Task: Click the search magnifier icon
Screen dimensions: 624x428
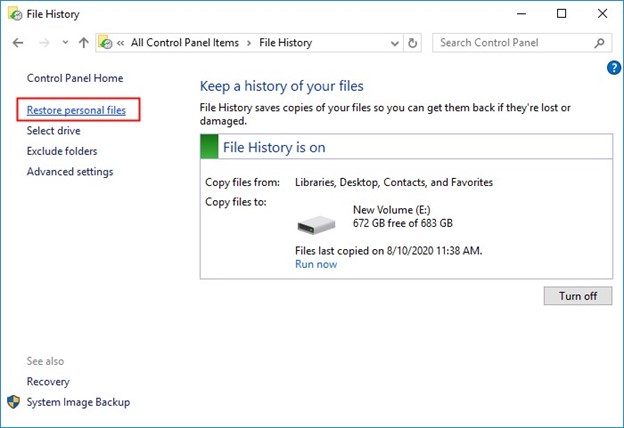Action: (x=600, y=43)
